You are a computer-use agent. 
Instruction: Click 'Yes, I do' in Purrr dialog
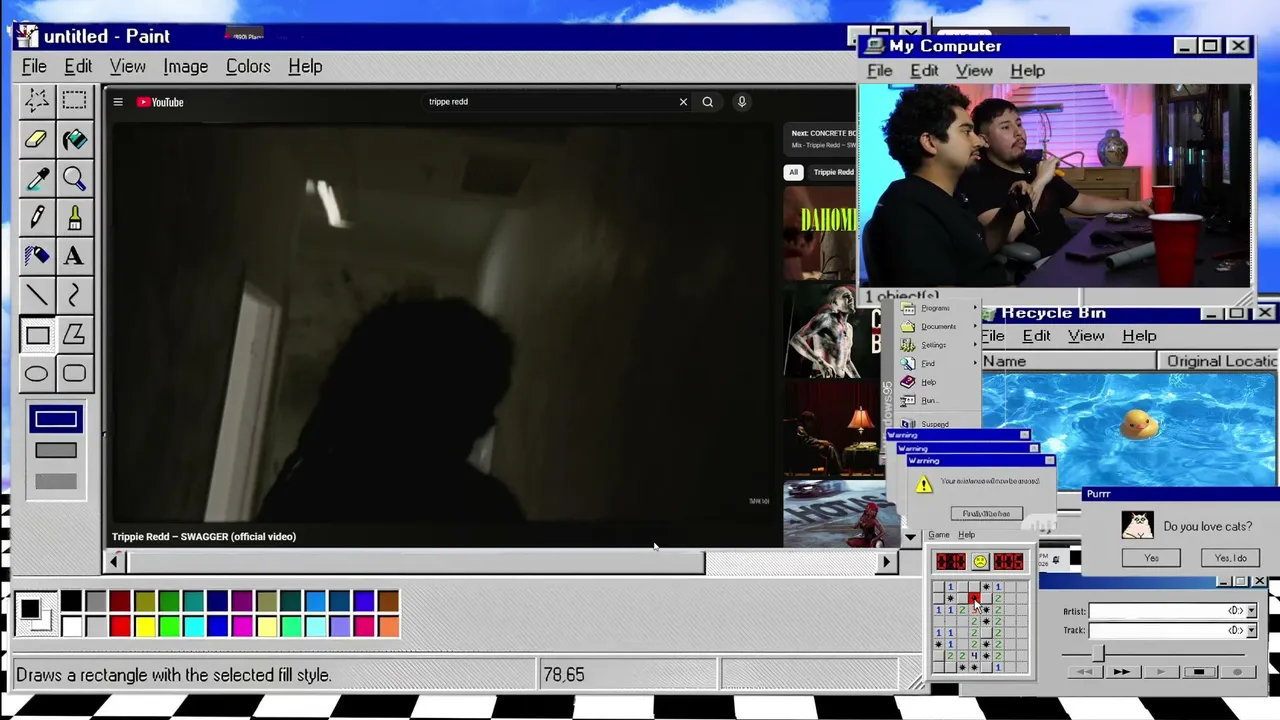click(x=1230, y=558)
